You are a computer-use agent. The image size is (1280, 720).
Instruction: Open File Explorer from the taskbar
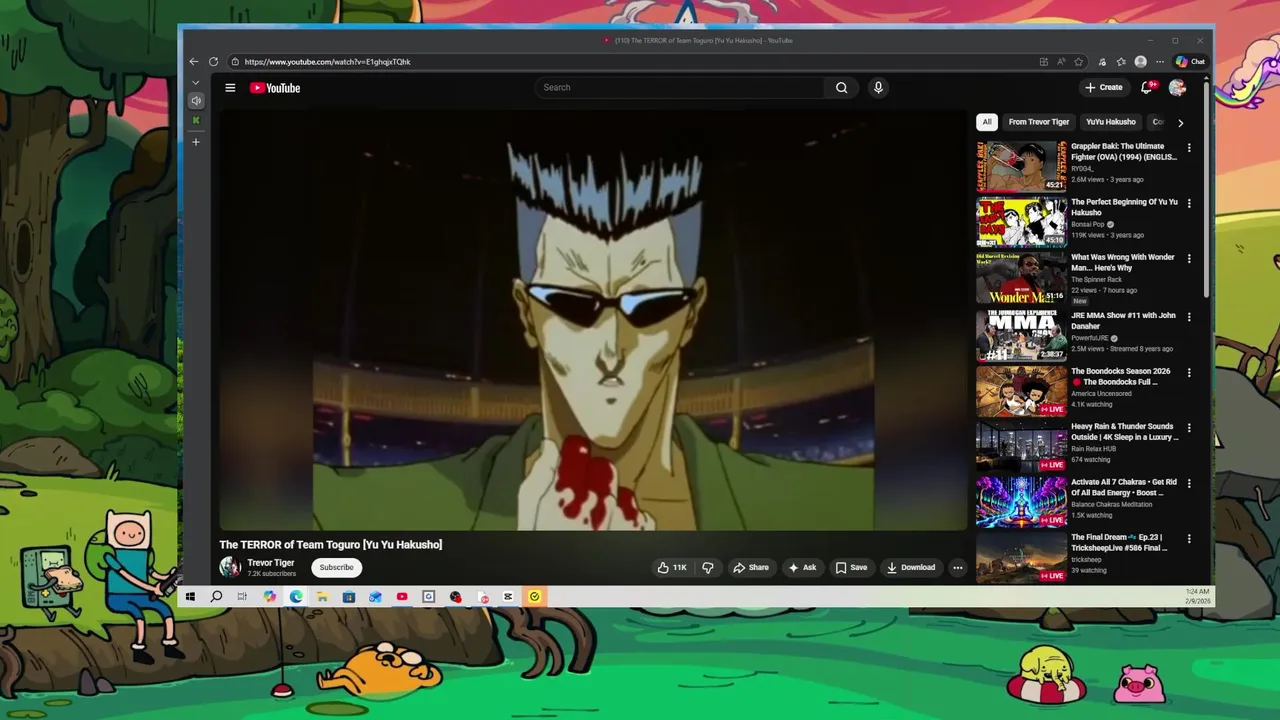coord(322,597)
